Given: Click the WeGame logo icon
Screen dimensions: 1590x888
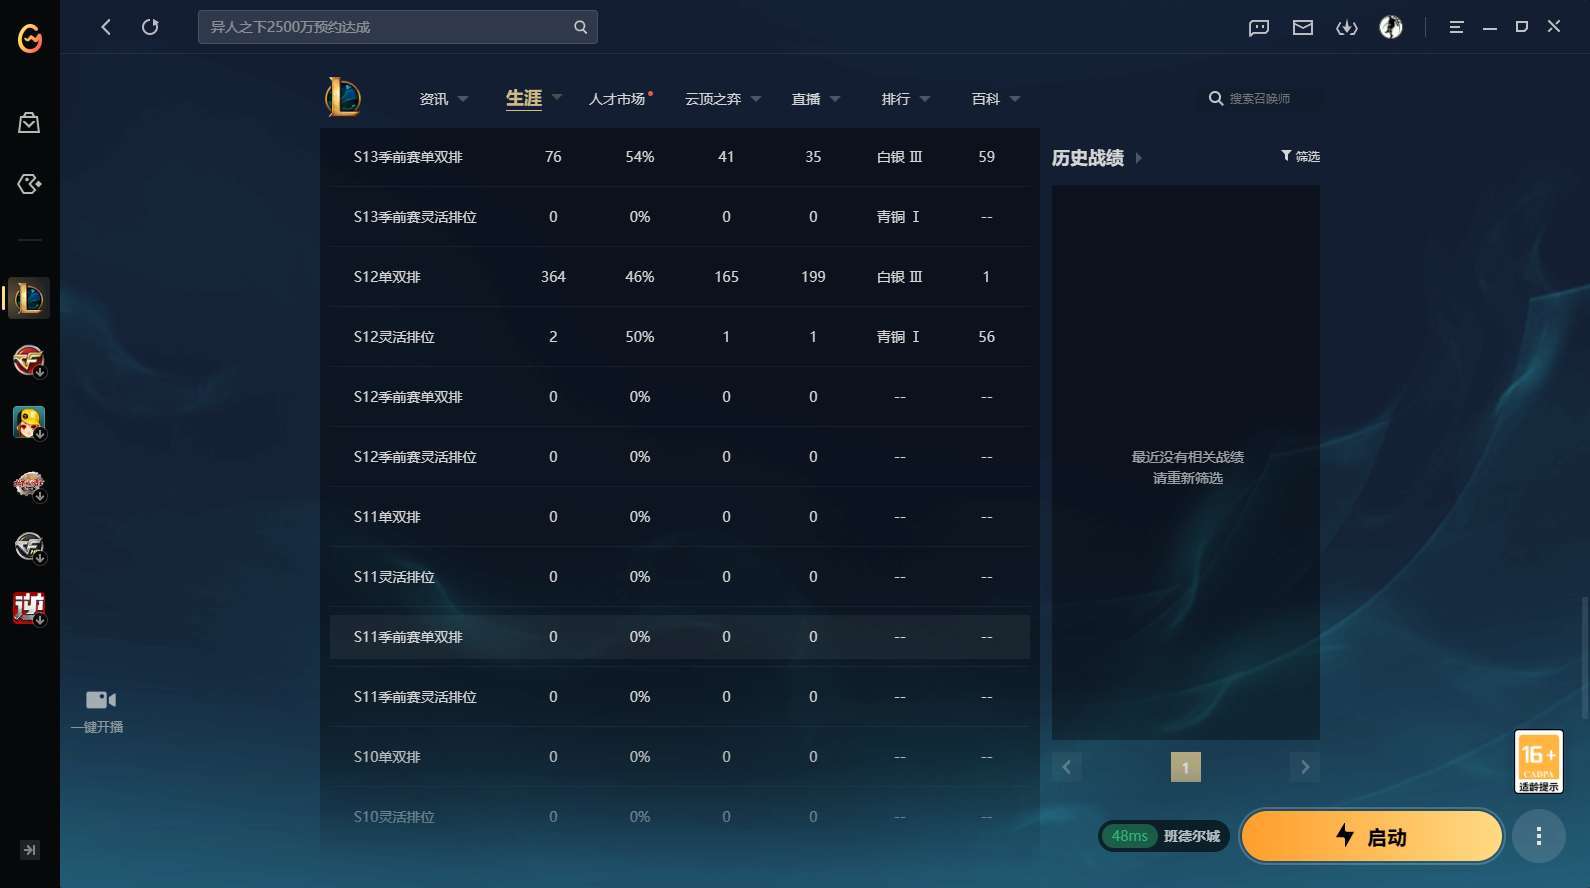Looking at the screenshot, I should point(30,38).
